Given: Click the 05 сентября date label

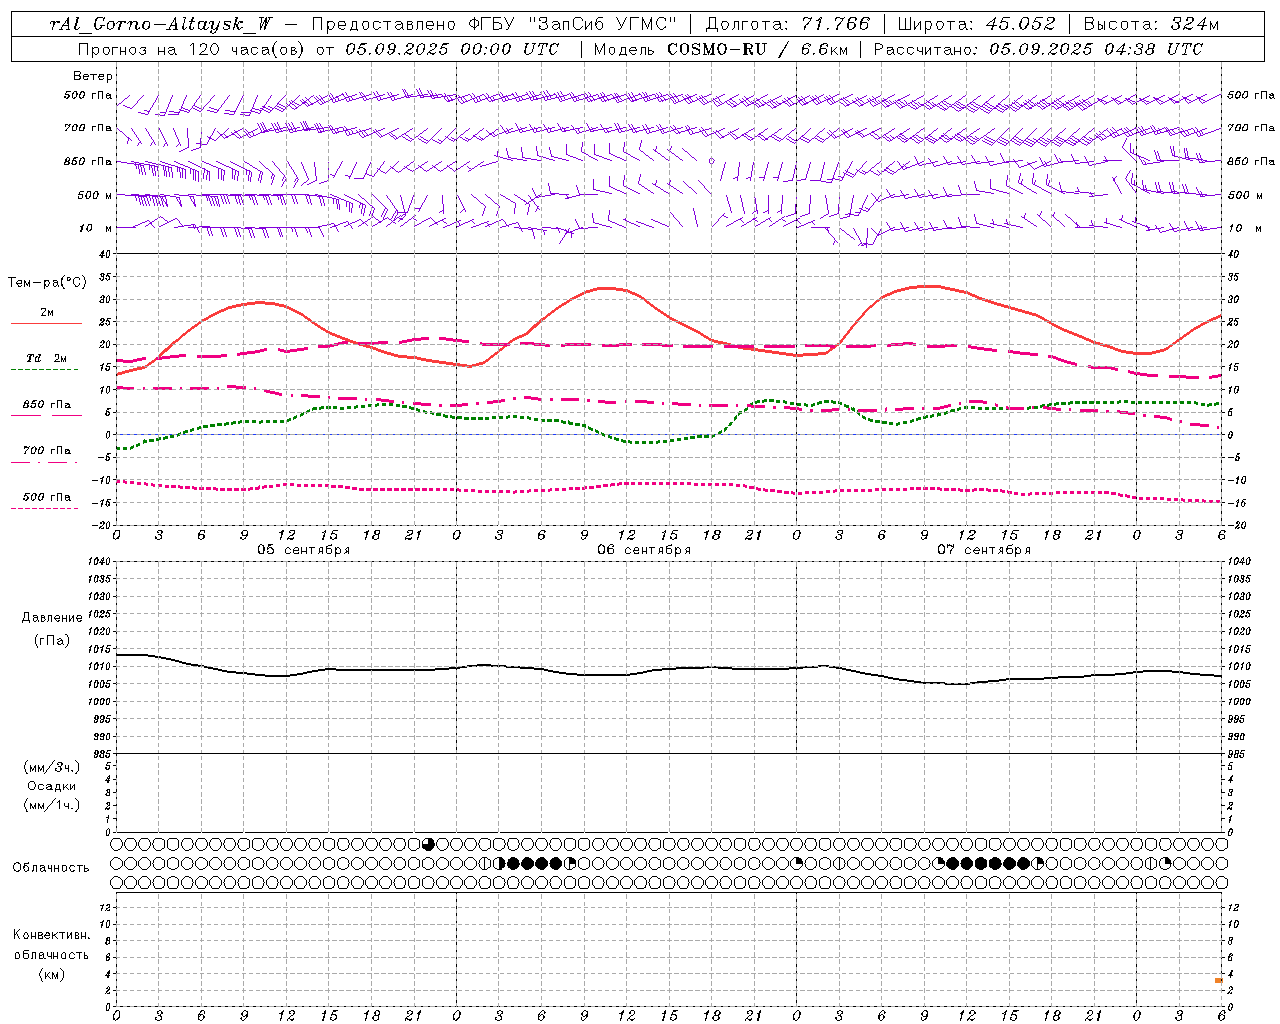Looking at the screenshot, I should click(x=304, y=550).
